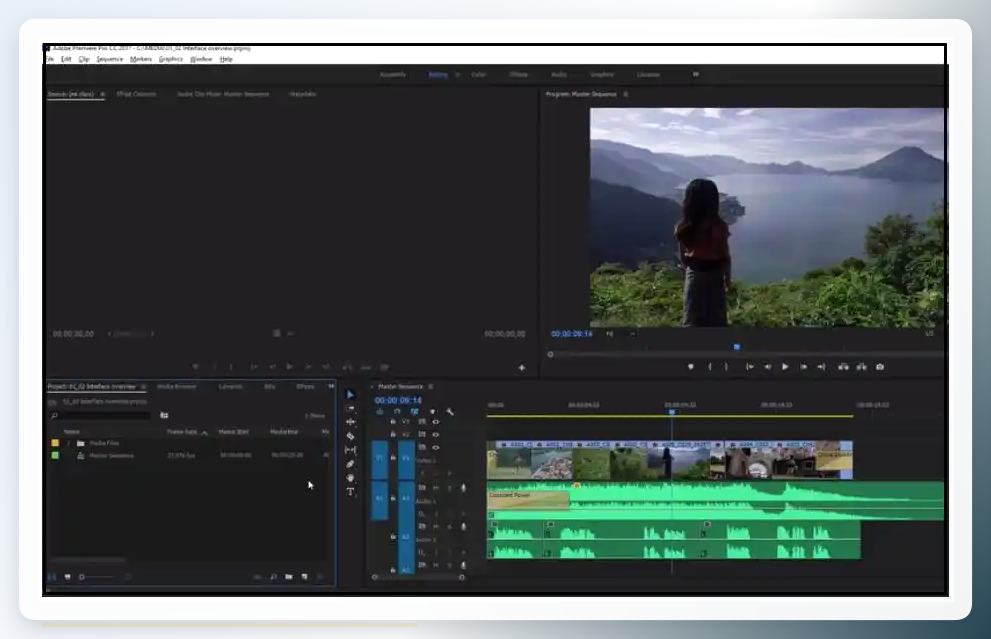Expand the Media Files bin

(x=68, y=443)
